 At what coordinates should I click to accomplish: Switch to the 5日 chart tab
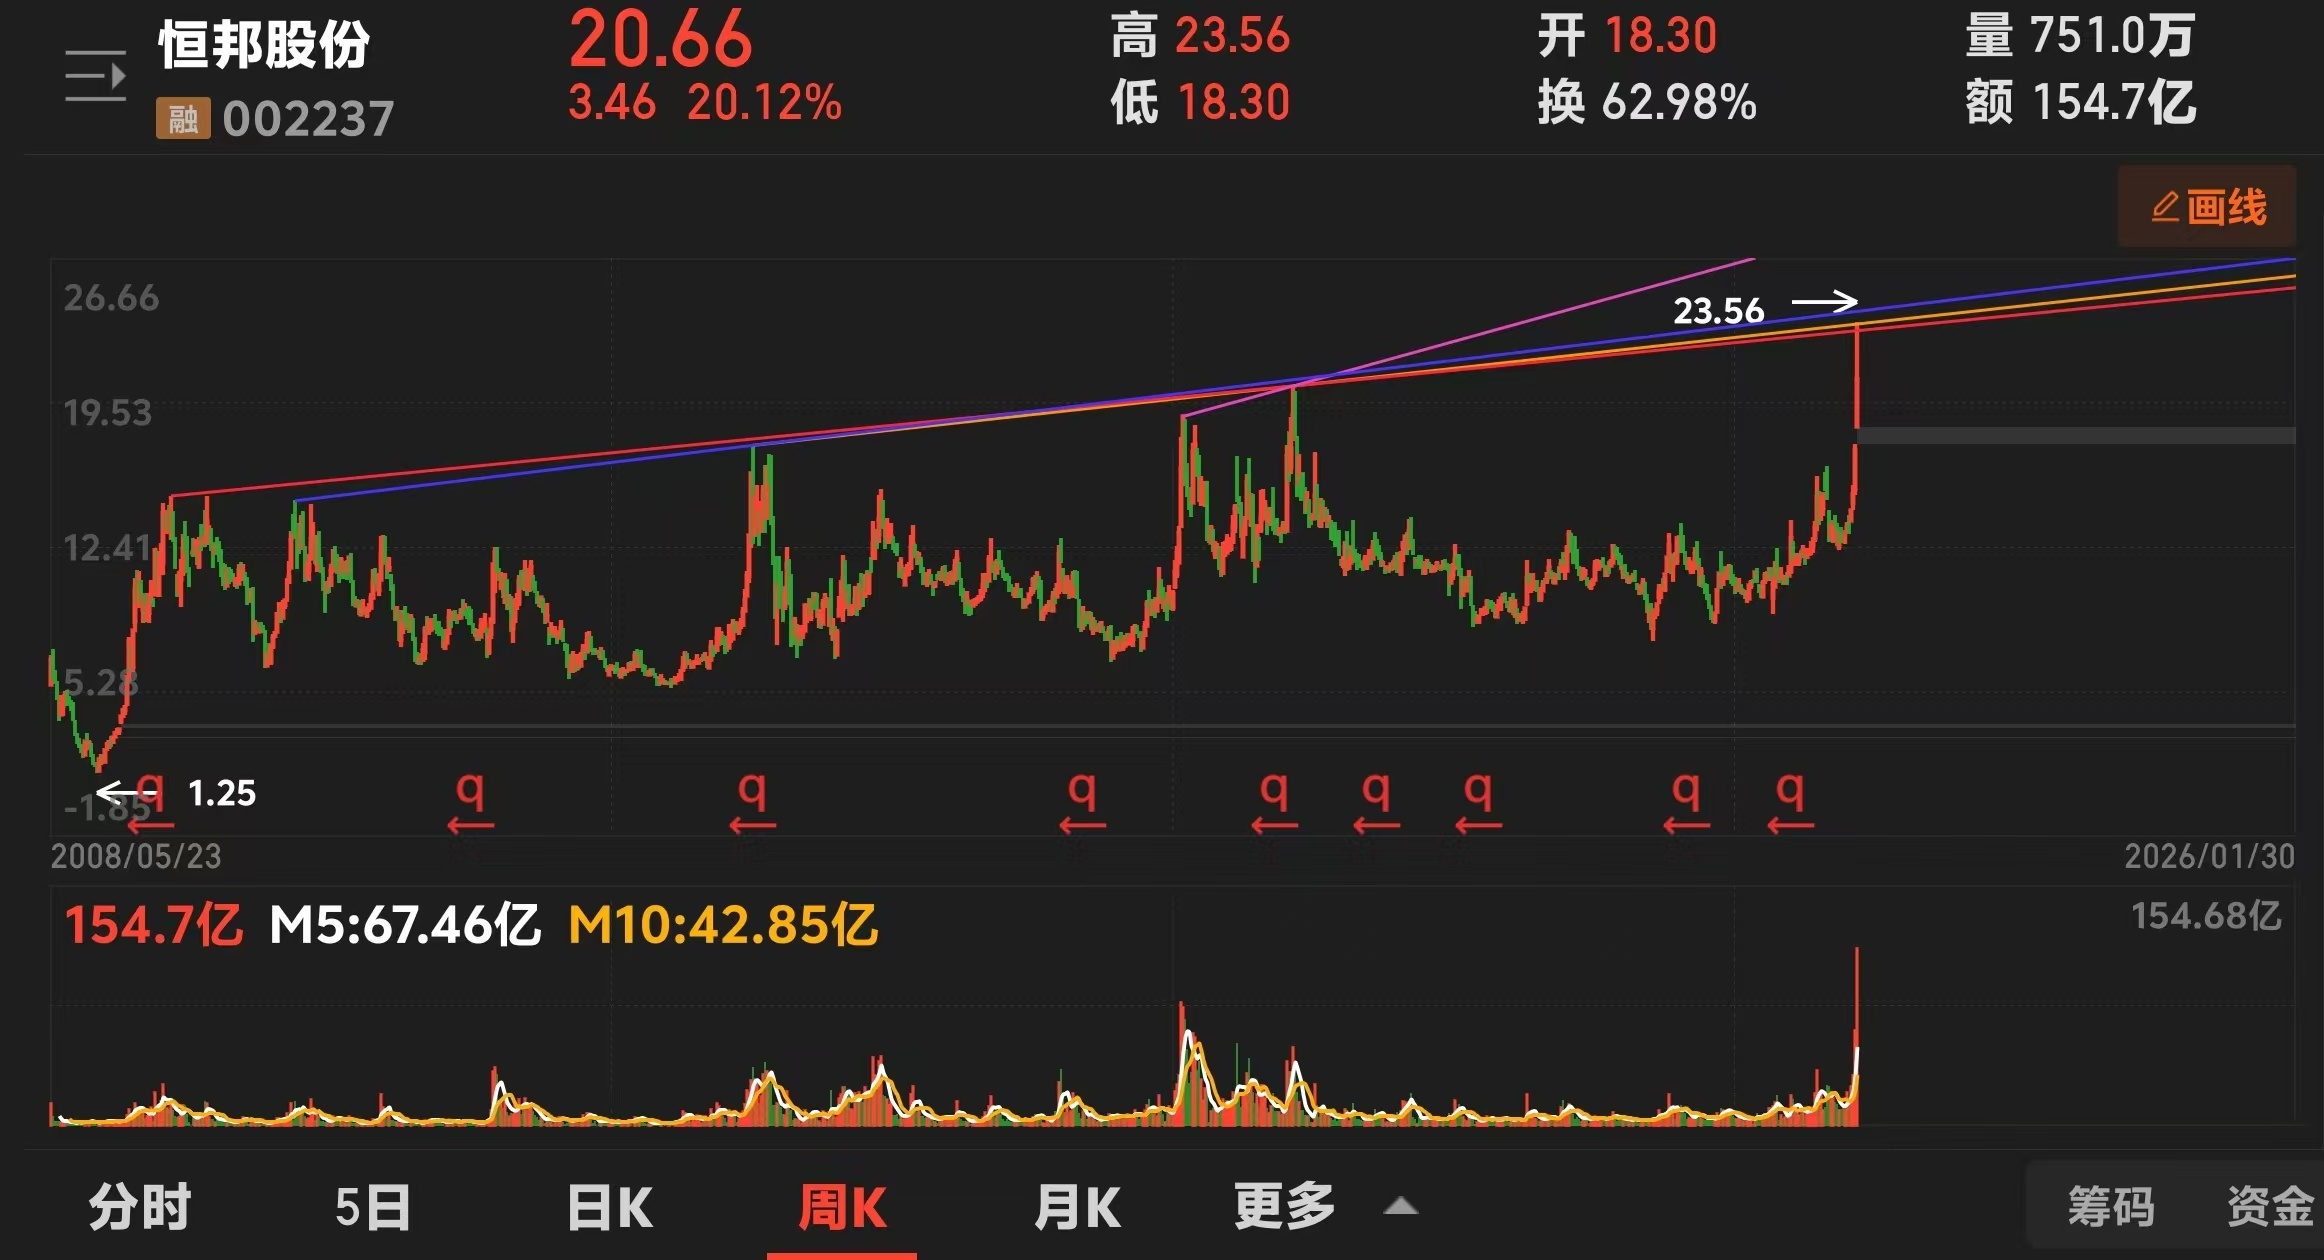coord(373,1206)
